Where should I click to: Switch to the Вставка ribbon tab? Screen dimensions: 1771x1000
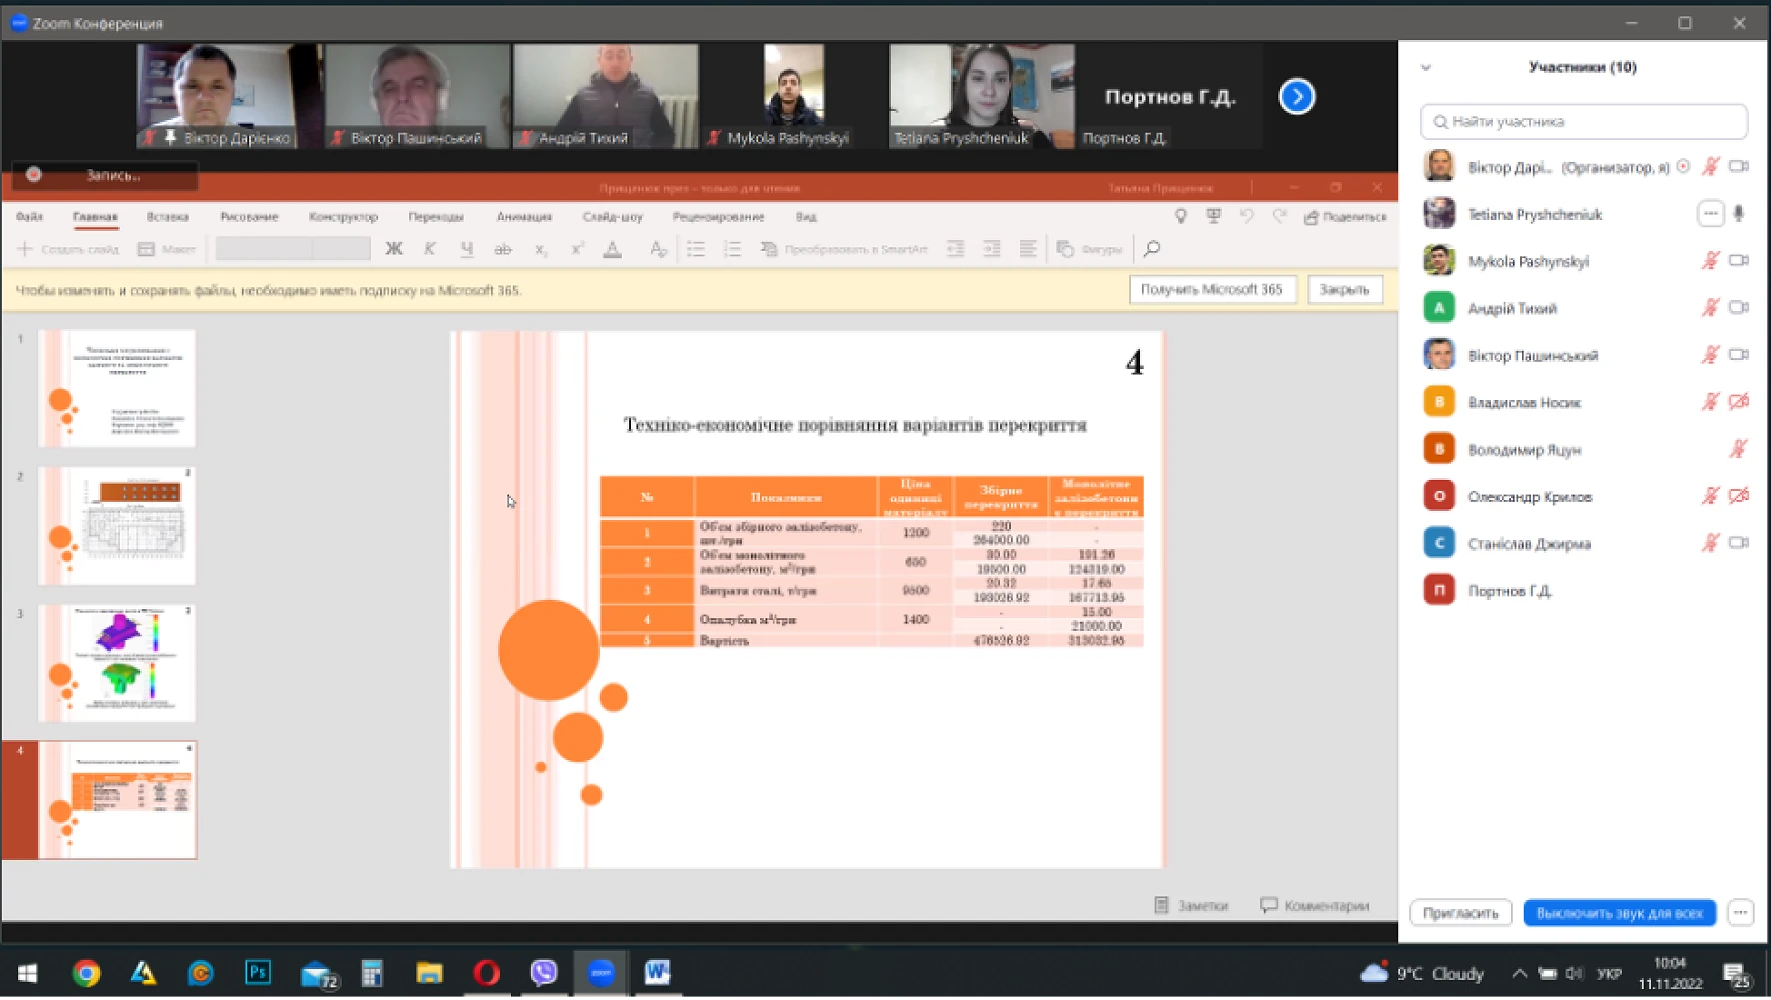point(168,216)
